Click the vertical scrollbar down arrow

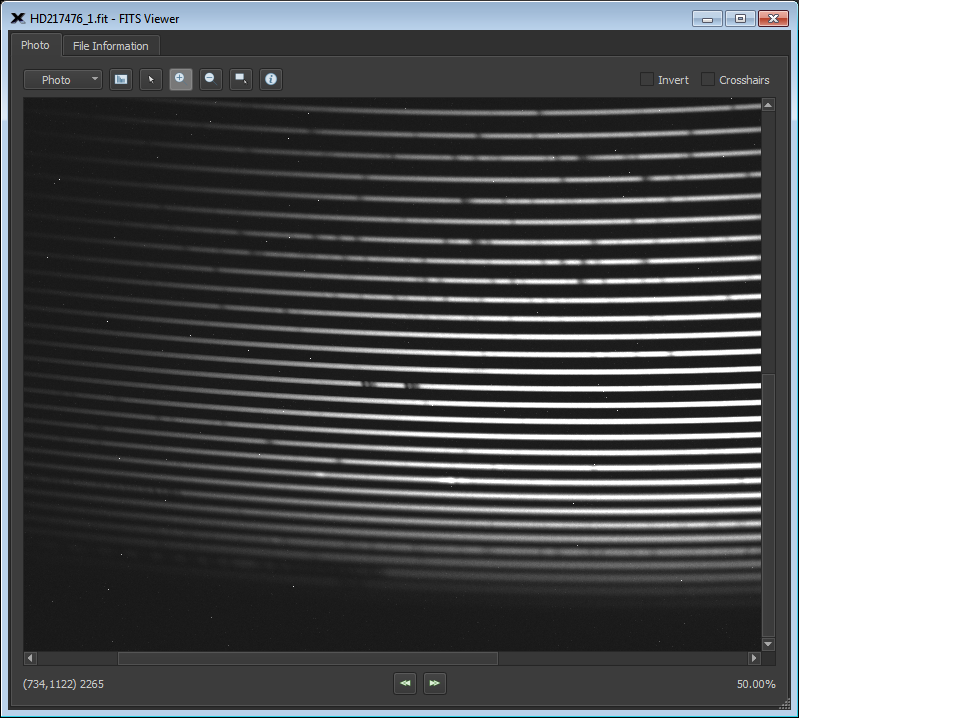(768, 644)
